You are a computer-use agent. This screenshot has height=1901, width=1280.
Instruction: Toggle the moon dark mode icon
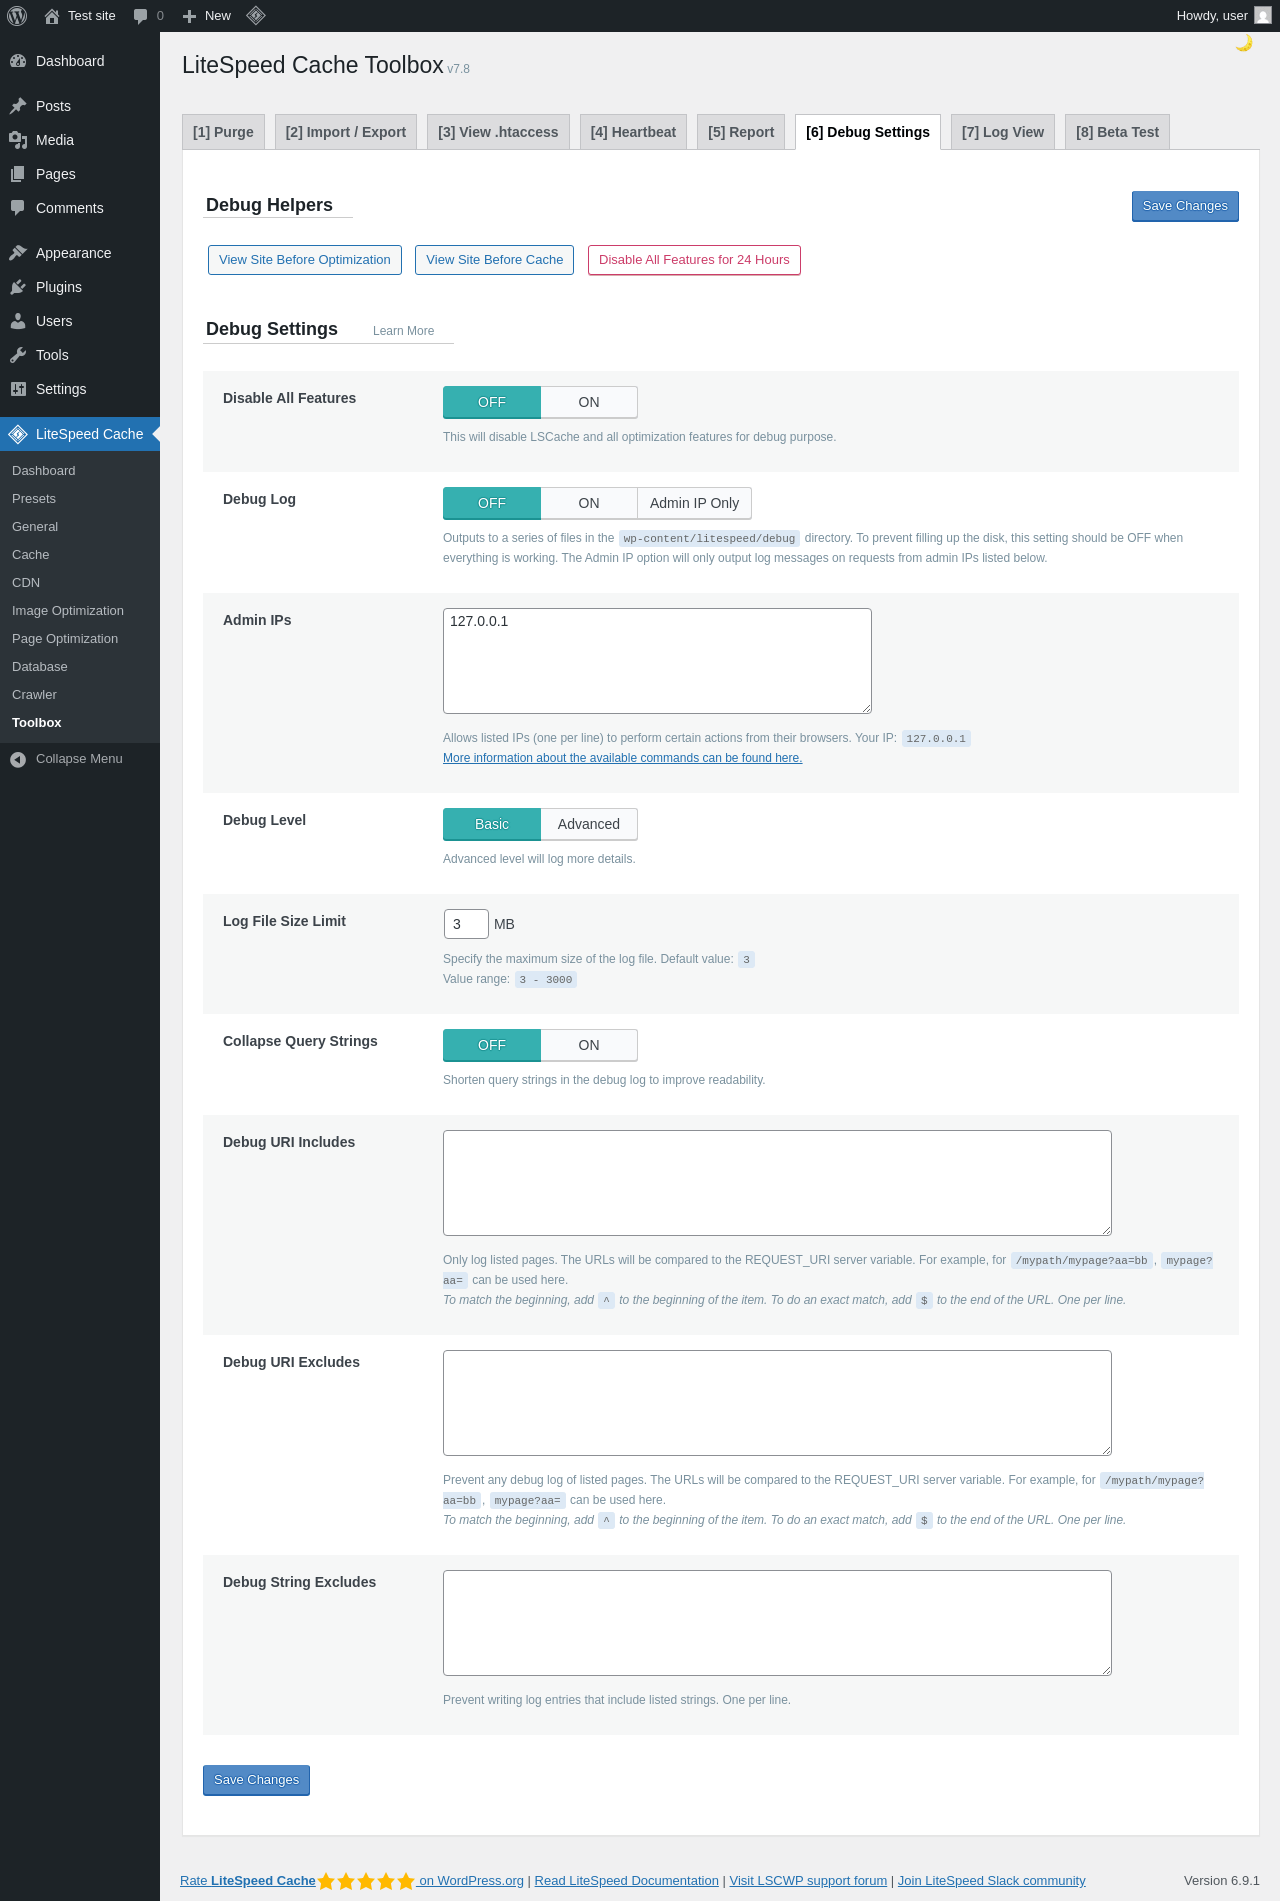point(1244,43)
